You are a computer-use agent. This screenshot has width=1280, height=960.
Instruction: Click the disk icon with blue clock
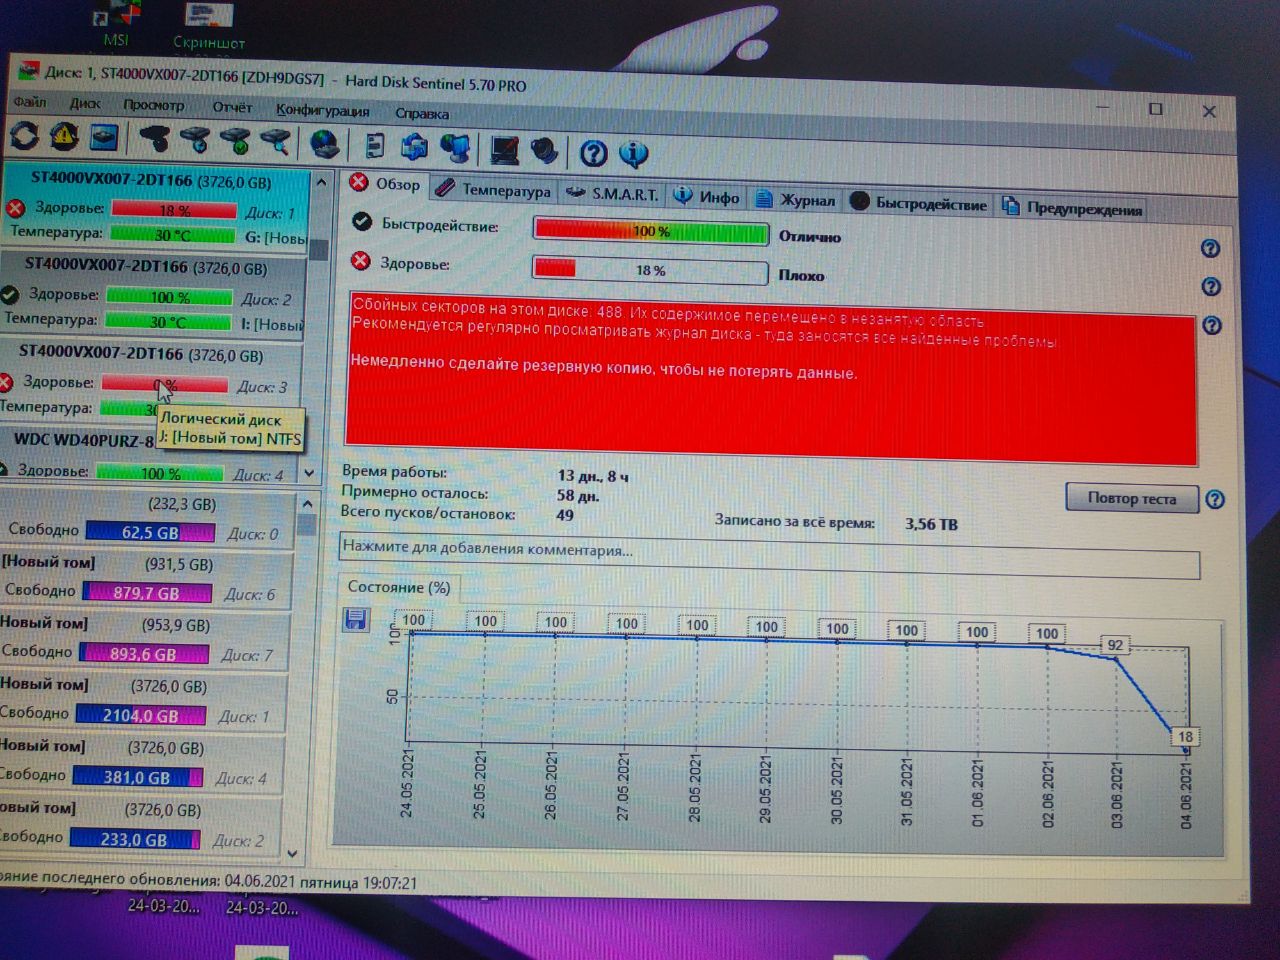194,139
